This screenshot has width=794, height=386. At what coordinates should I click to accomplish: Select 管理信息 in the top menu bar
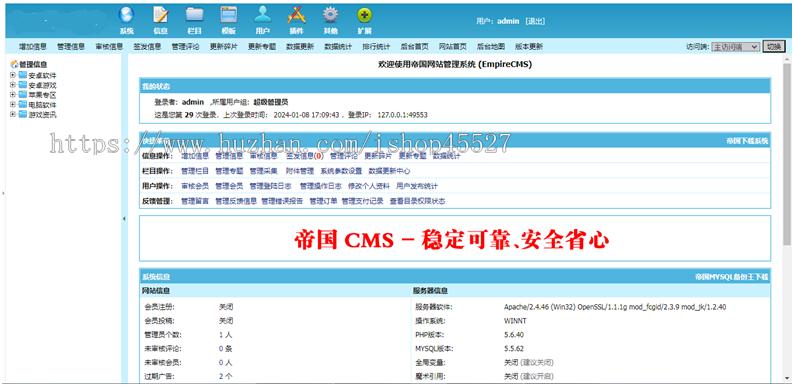[x=71, y=47]
